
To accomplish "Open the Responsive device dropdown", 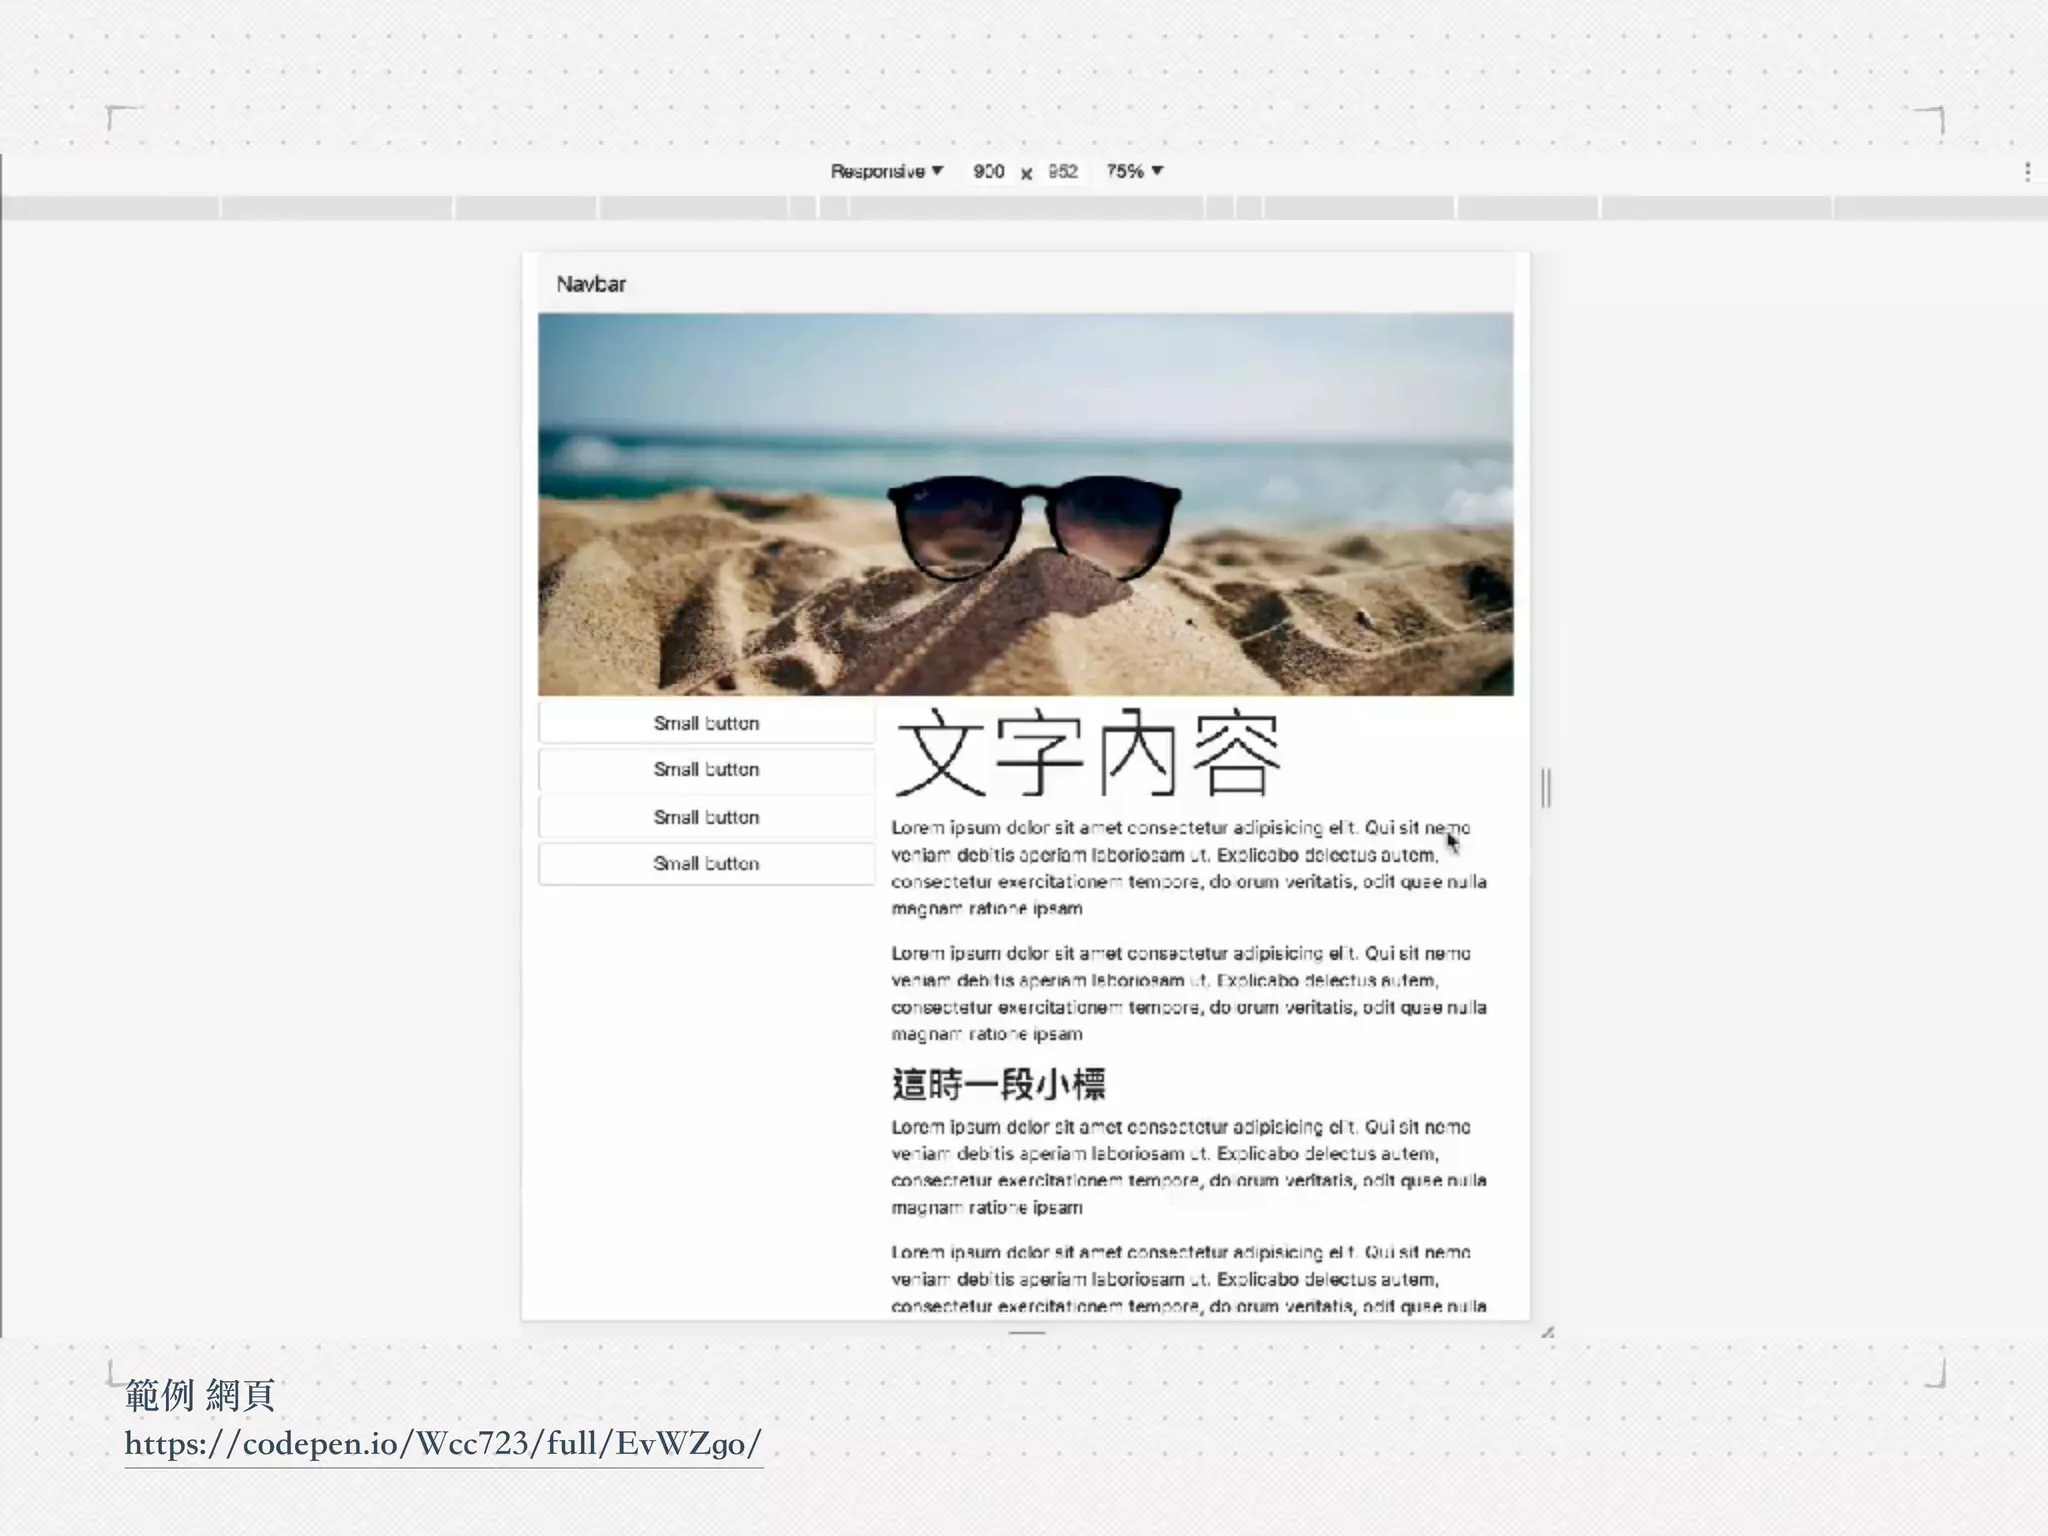I will (x=886, y=171).
